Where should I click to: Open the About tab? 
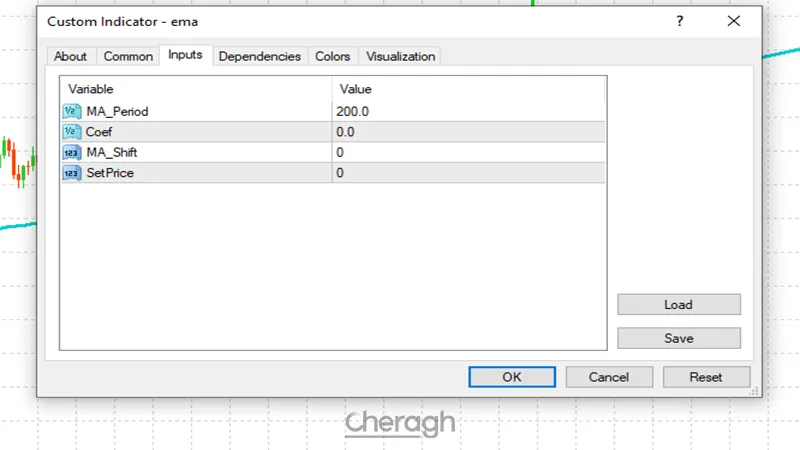pyautogui.click(x=70, y=57)
